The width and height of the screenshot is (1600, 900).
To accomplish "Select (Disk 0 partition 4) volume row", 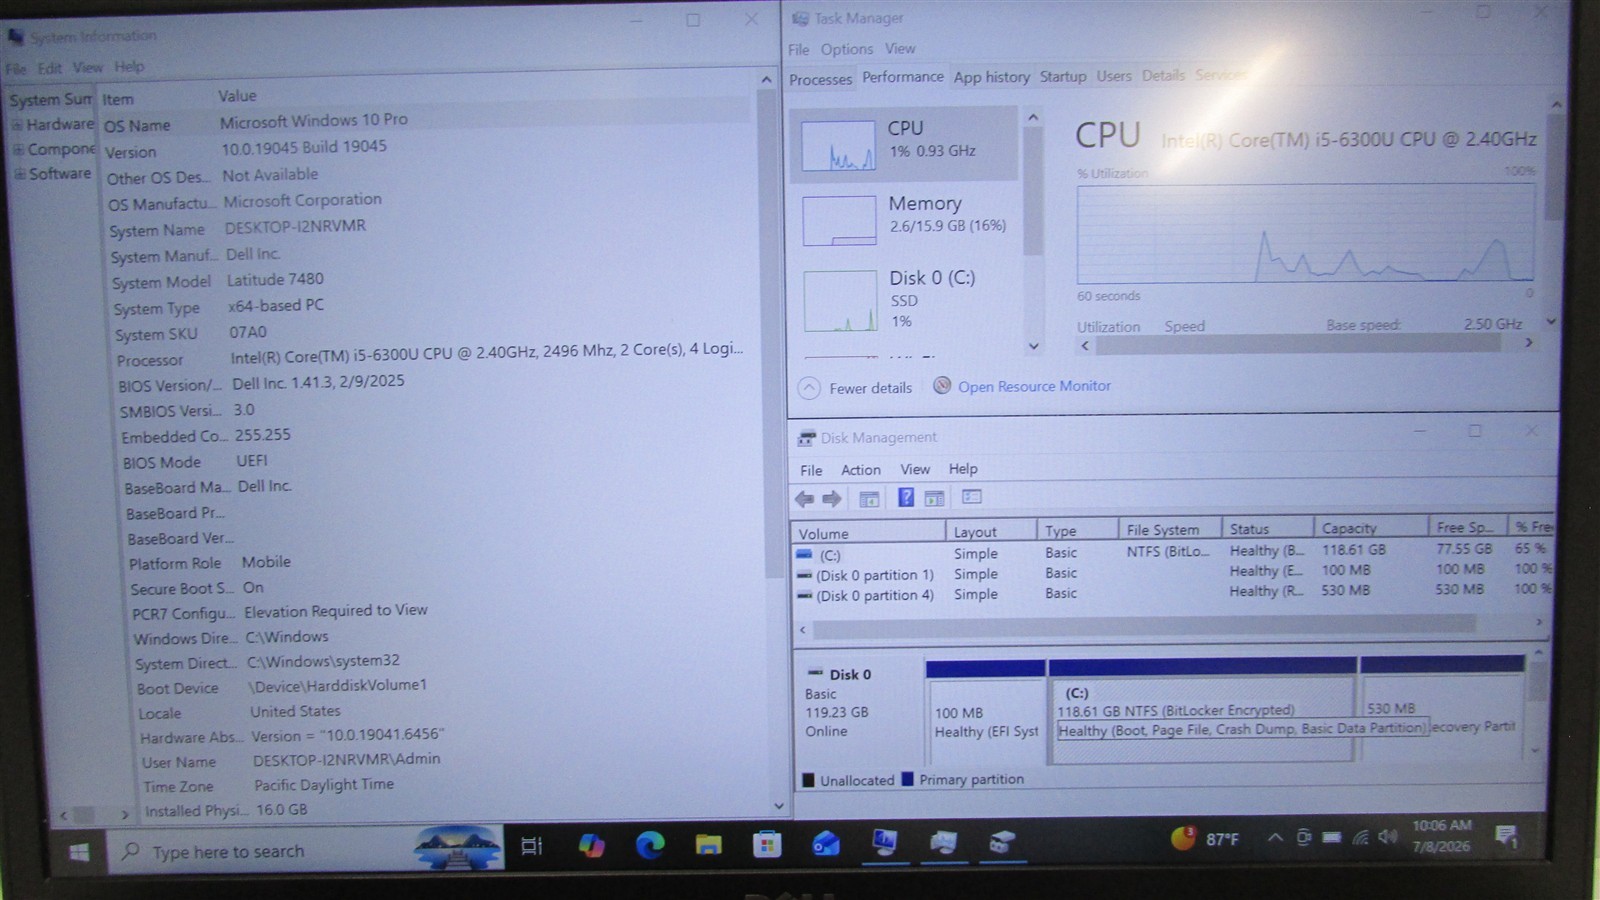I will pyautogui.click(x=1172, y=593).
